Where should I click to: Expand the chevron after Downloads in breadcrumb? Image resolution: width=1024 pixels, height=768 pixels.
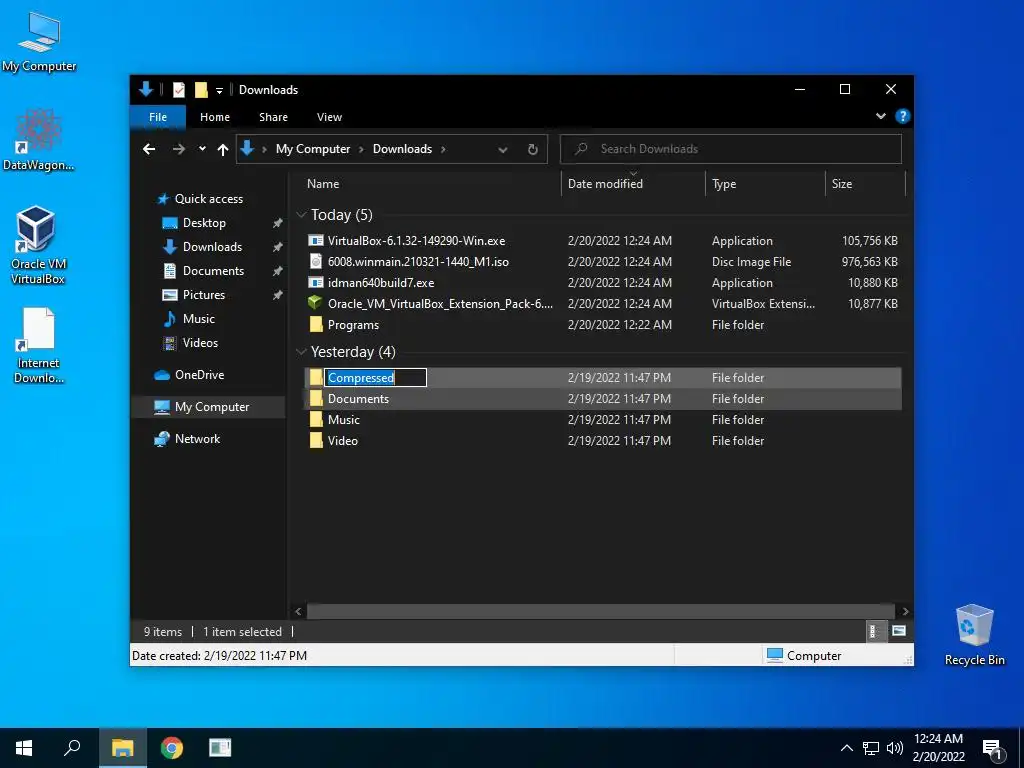point(443,150)
